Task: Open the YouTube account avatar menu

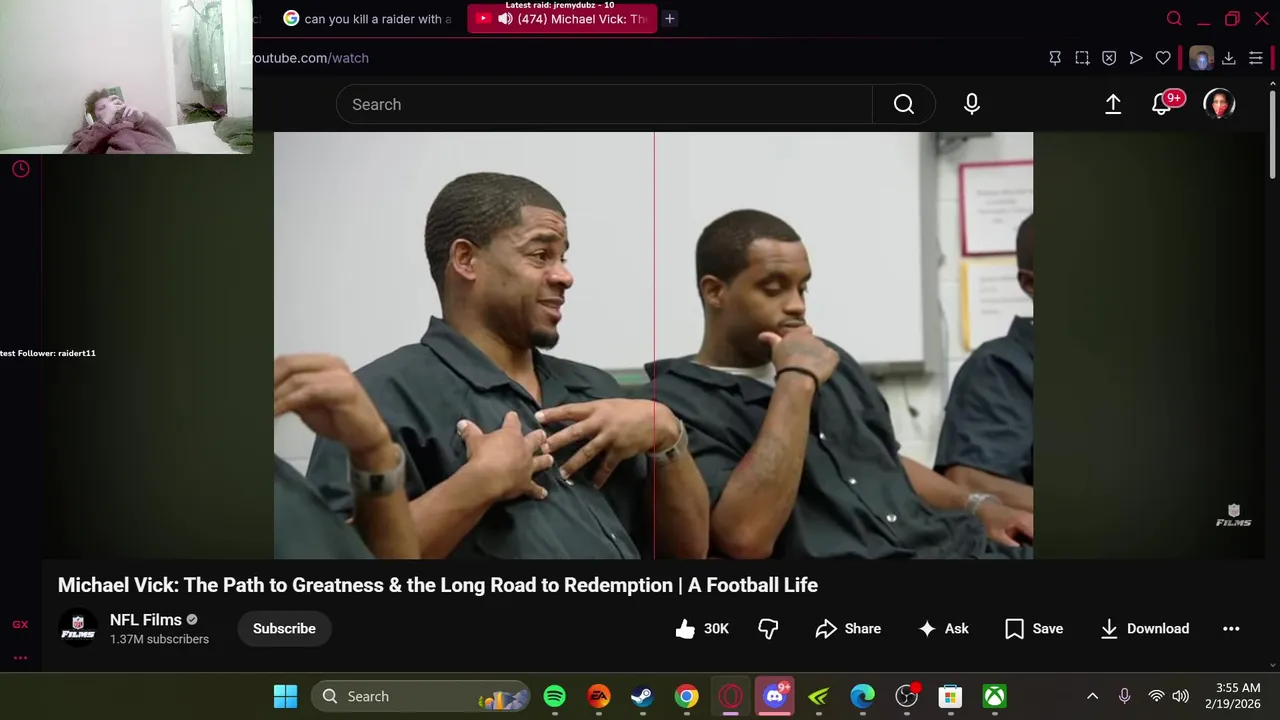Action: tap(1219, 104)
